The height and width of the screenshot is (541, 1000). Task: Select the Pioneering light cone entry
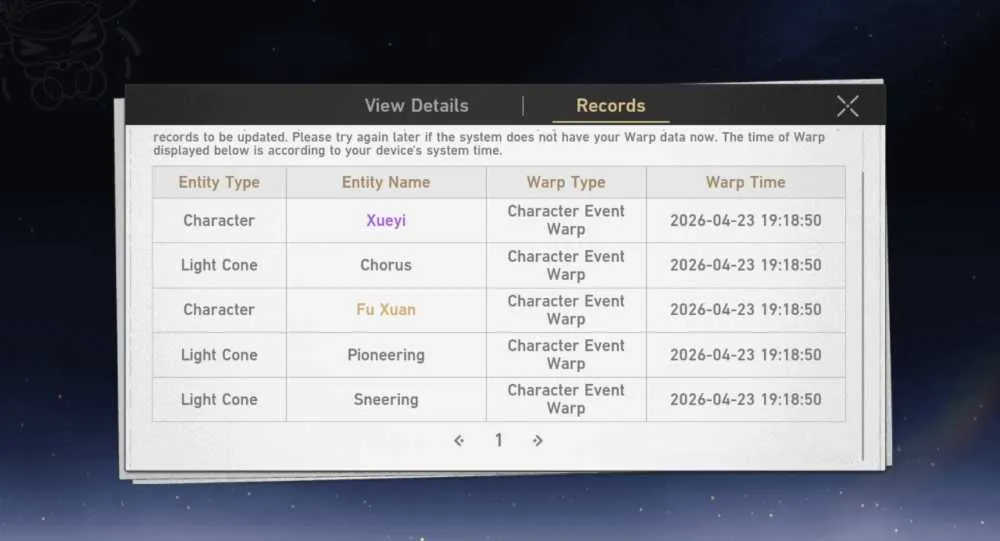pos(386,355)
